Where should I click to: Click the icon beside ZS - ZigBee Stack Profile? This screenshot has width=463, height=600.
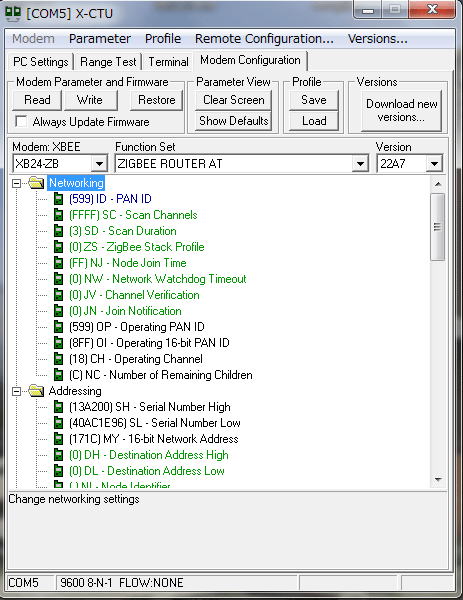point(58,247)
